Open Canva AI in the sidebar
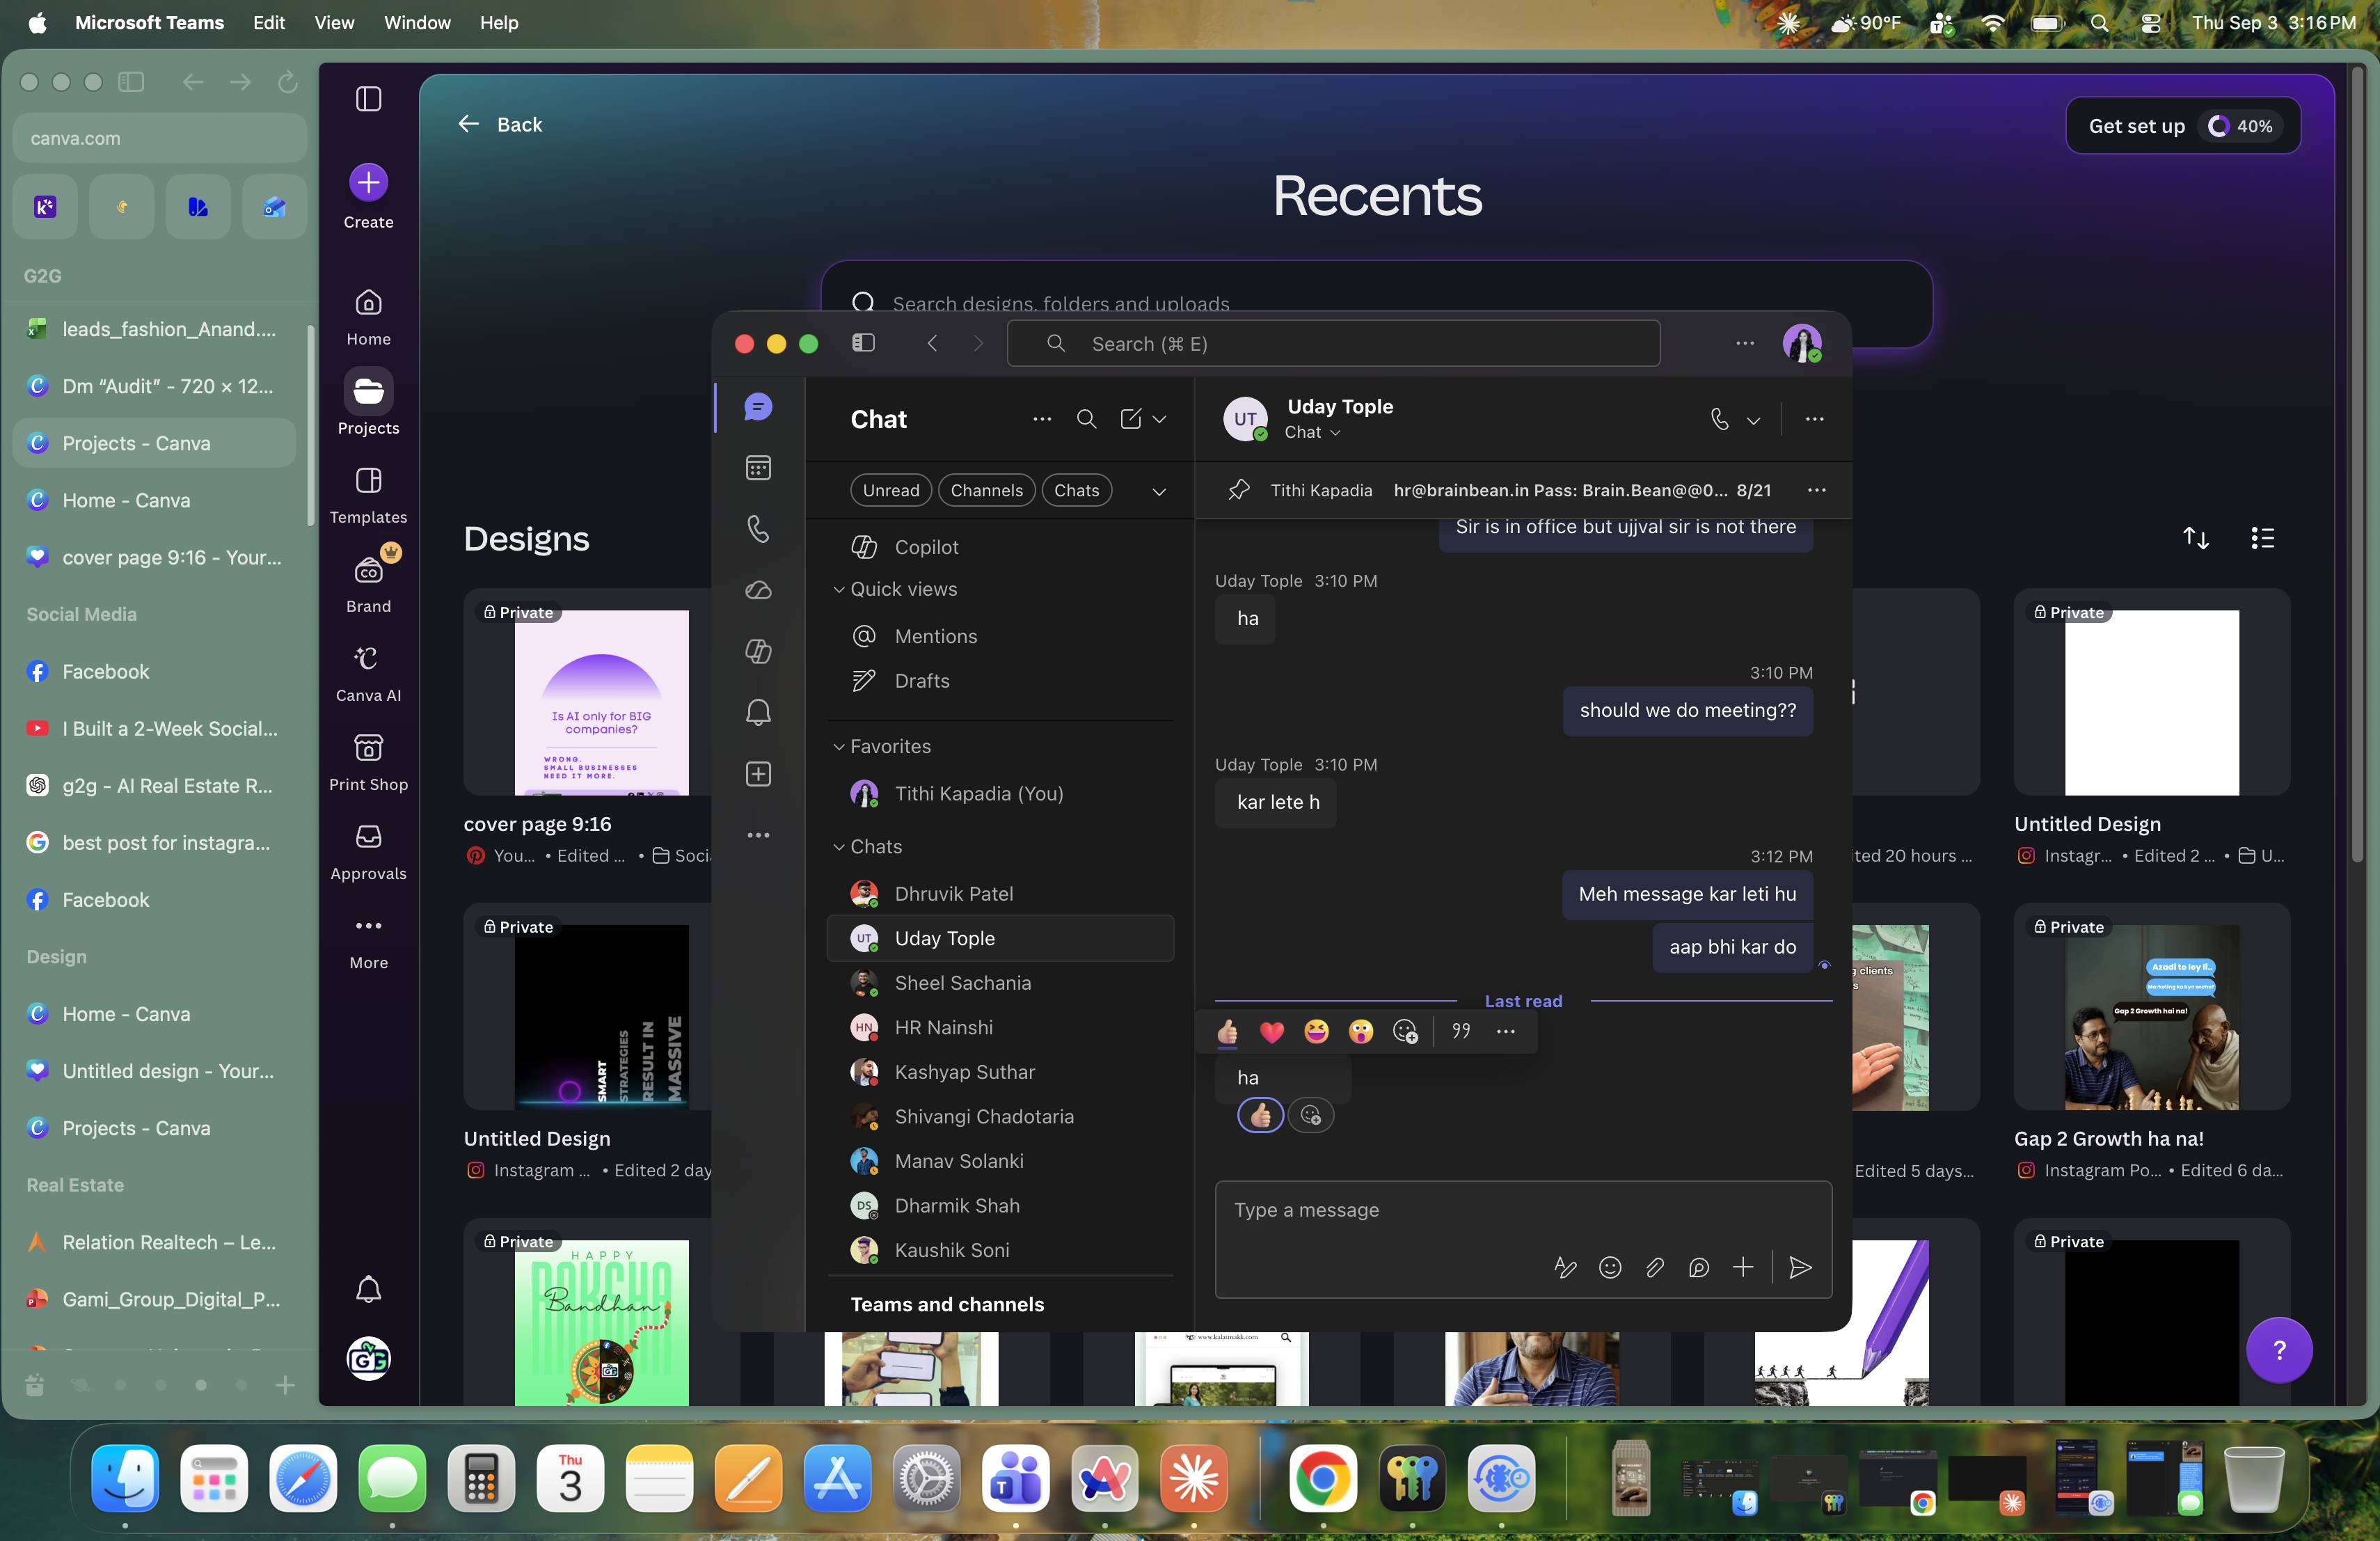 pos(368,674)
